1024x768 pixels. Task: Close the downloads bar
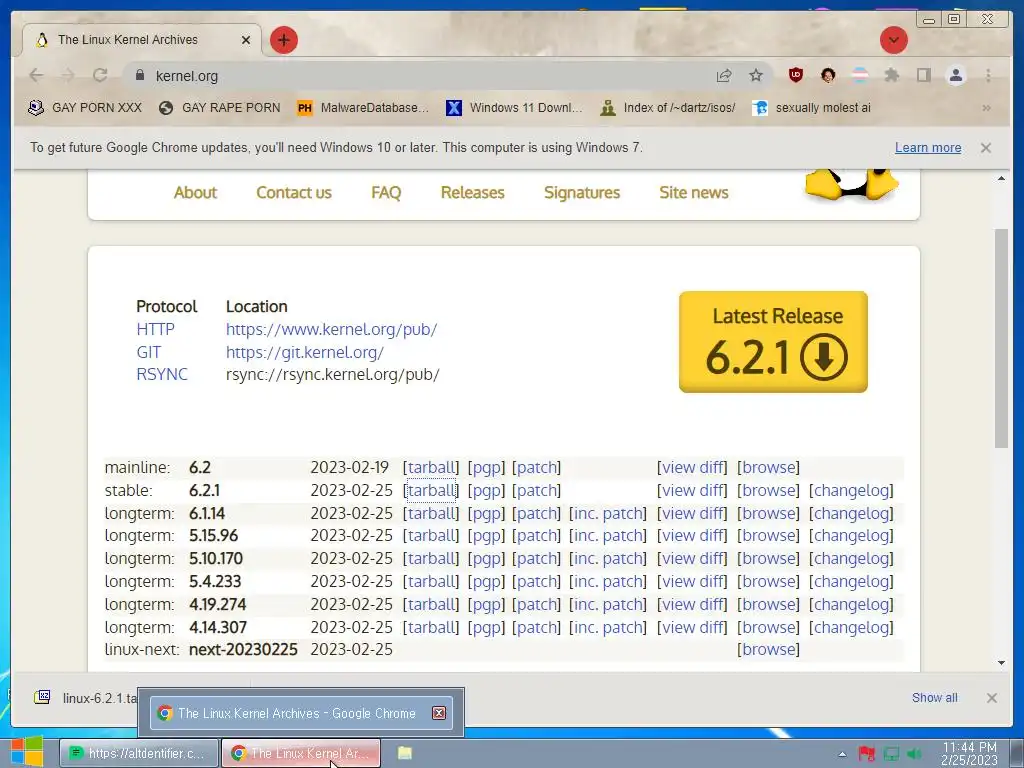click(x=991, y=697)
